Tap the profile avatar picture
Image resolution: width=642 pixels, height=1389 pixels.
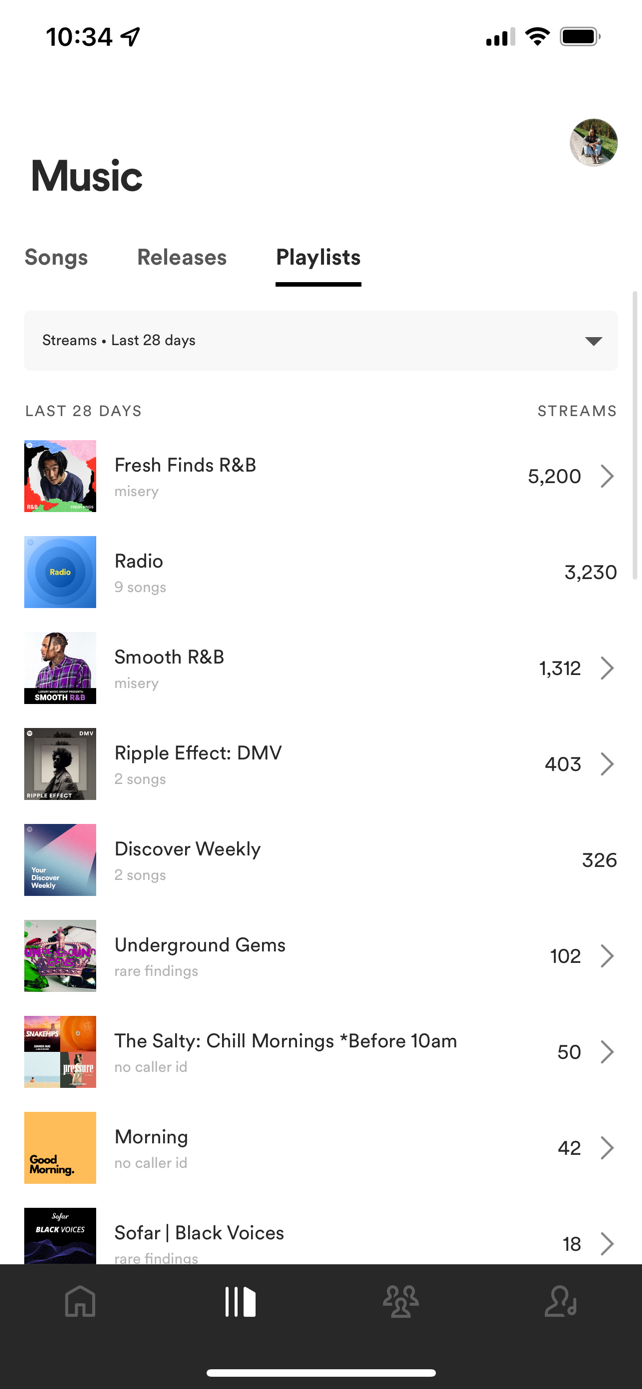(593, 142)
